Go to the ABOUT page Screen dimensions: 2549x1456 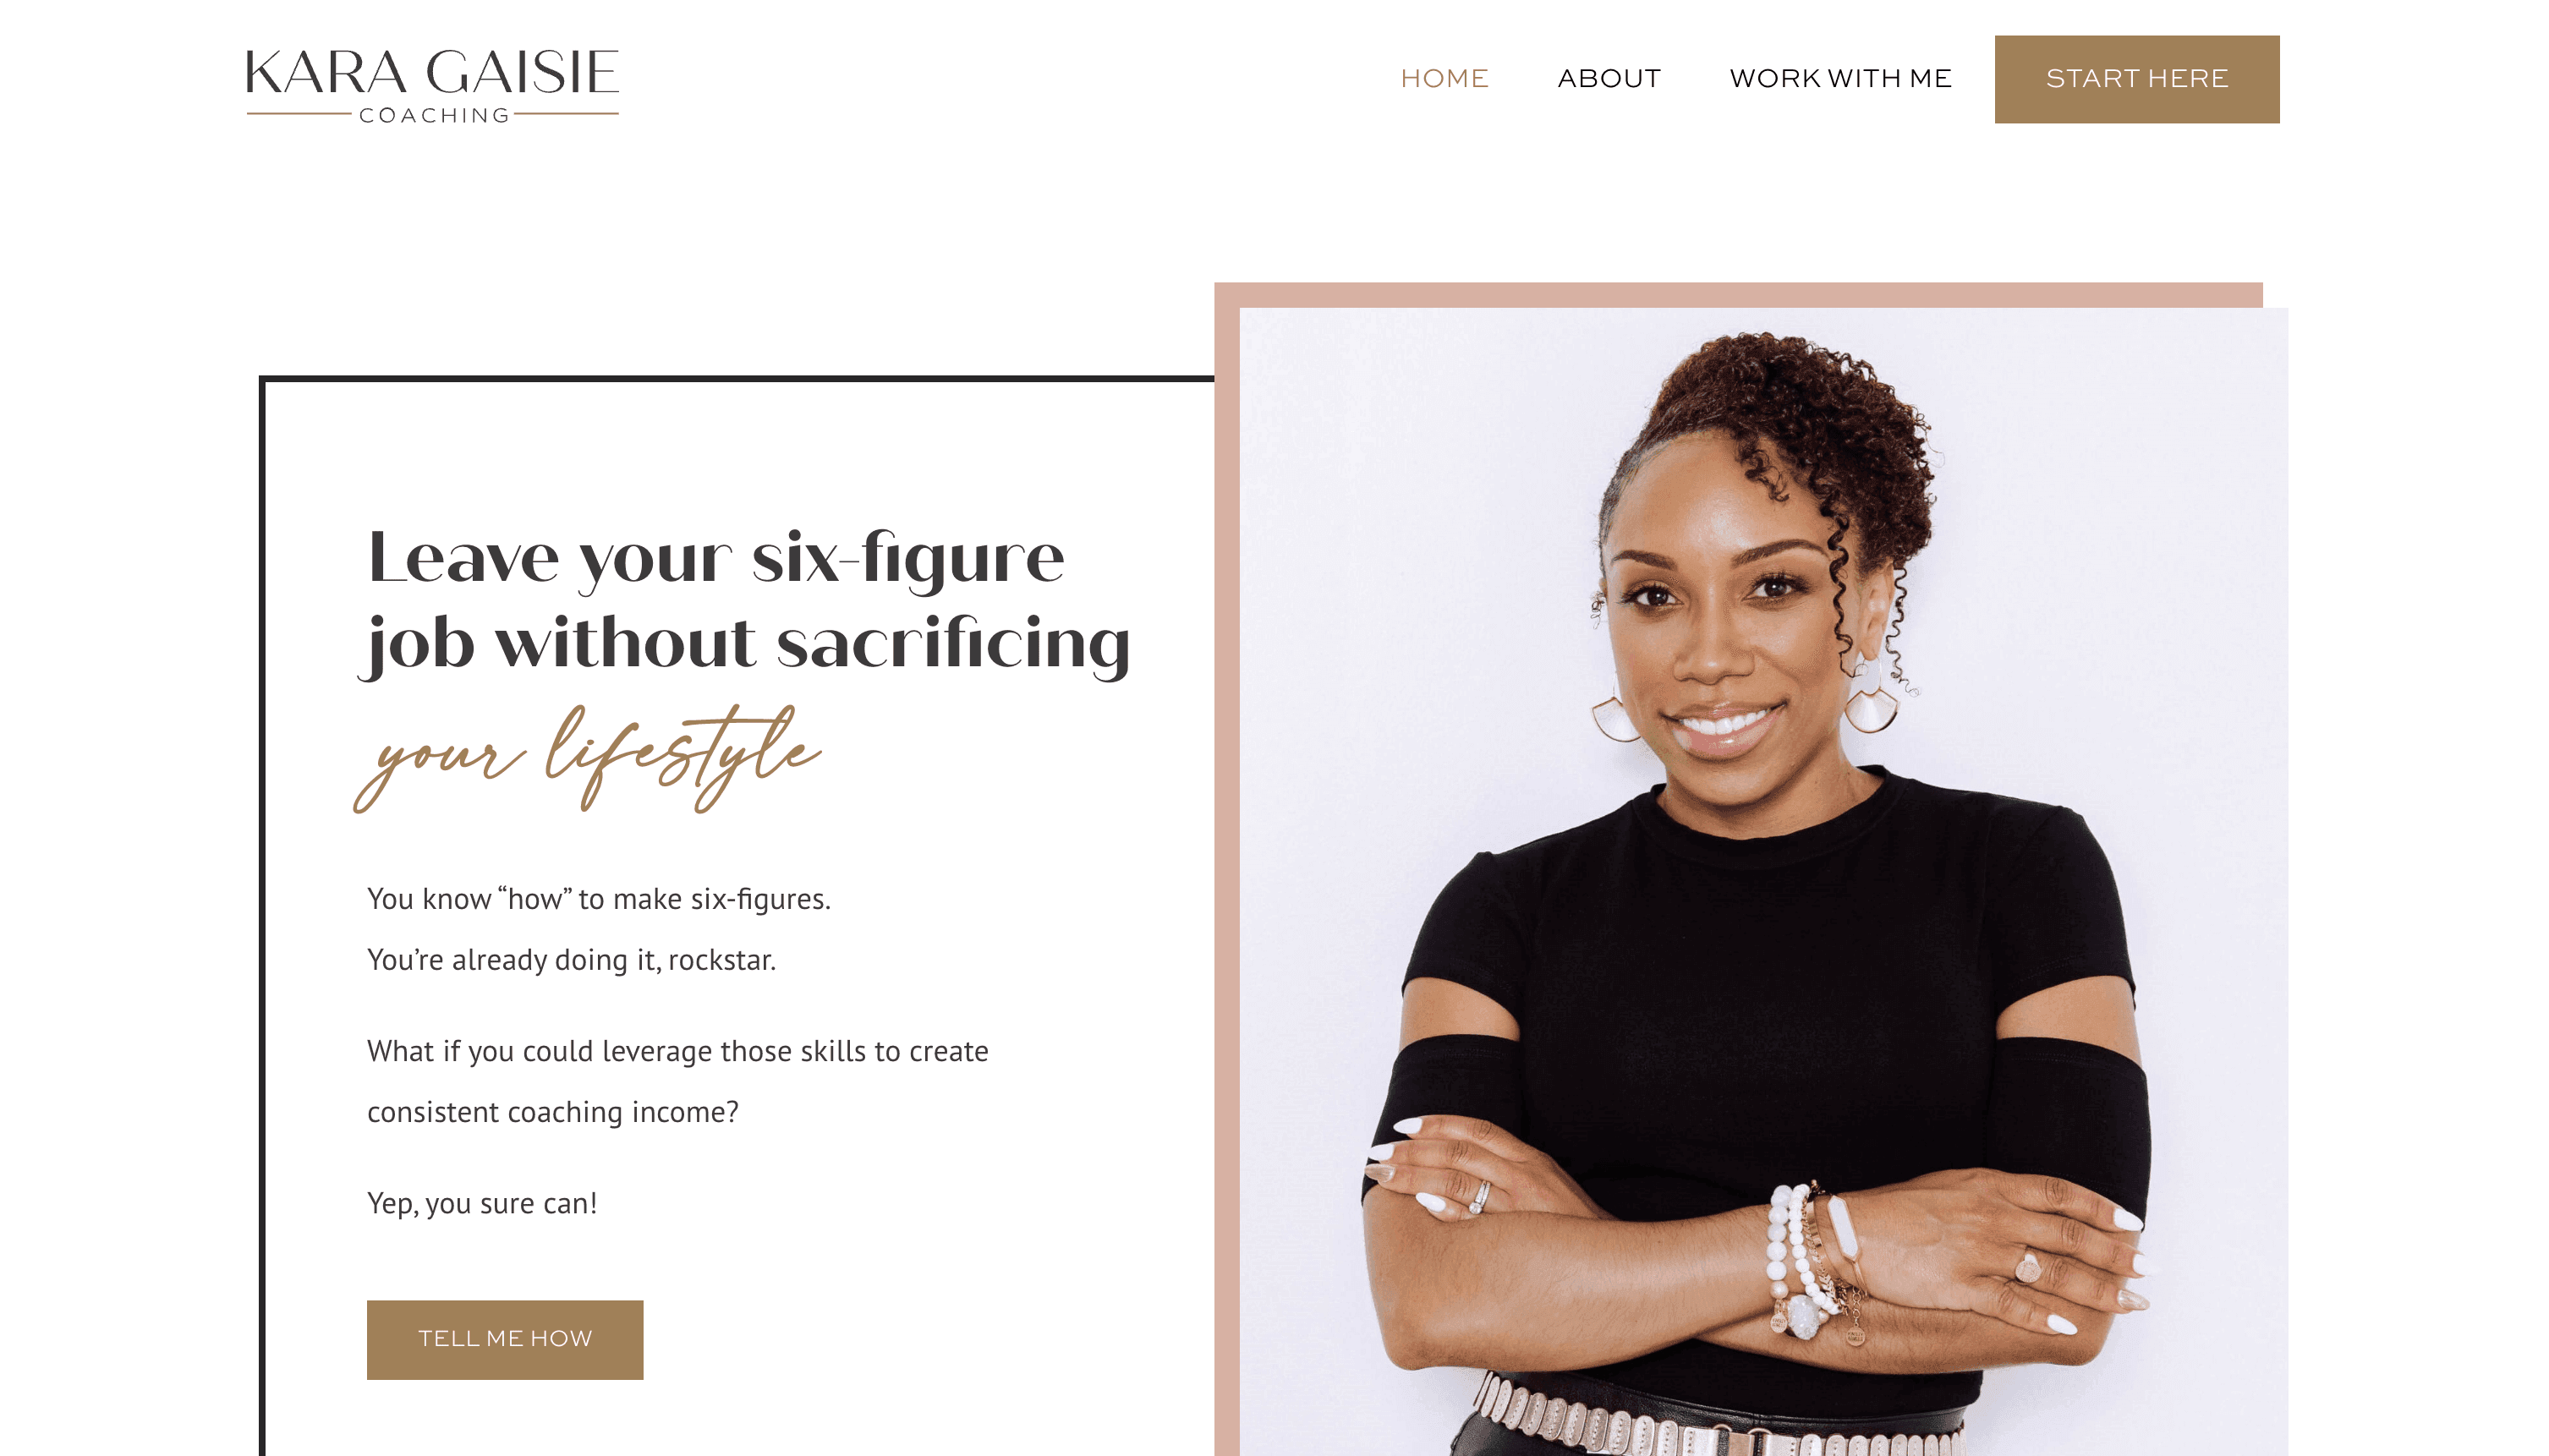point(1609,78)
